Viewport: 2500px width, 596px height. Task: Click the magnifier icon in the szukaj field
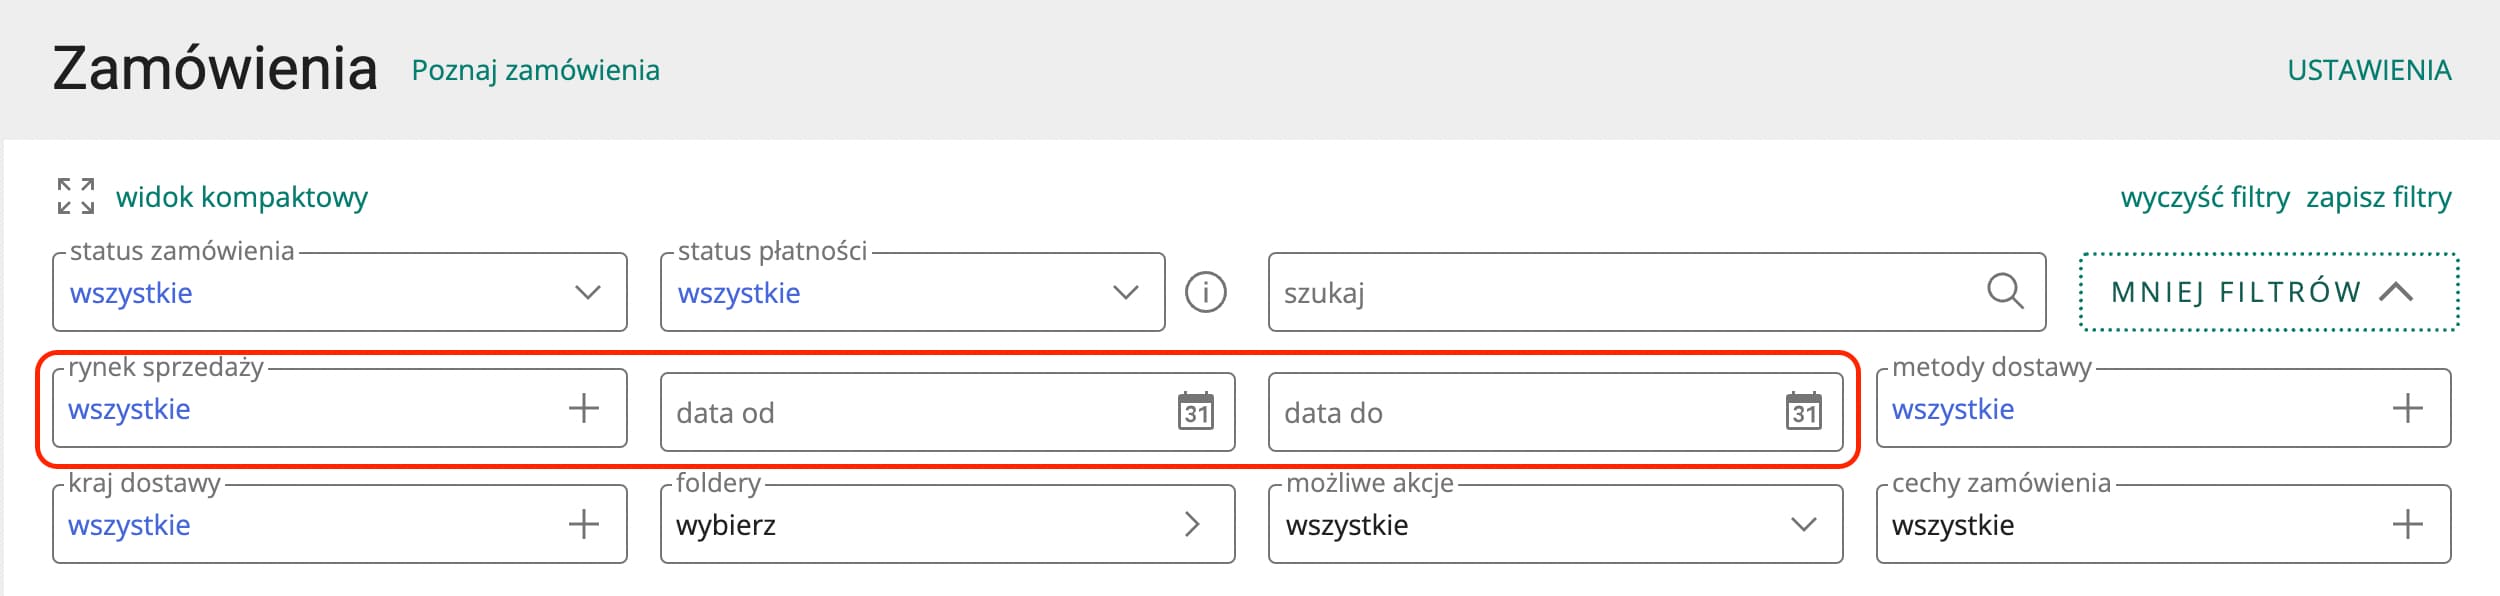click(2004, 291)
